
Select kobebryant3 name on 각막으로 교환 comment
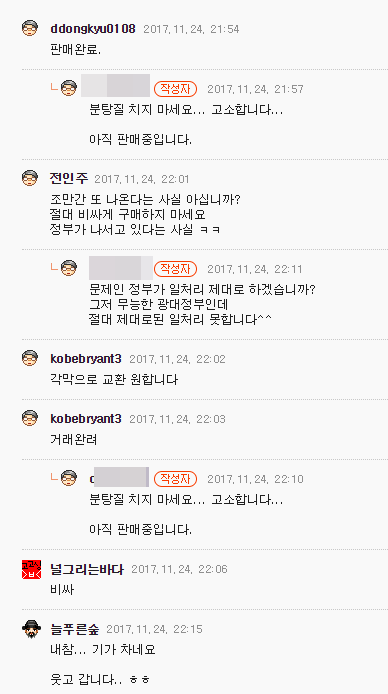[x=86, y=359]
